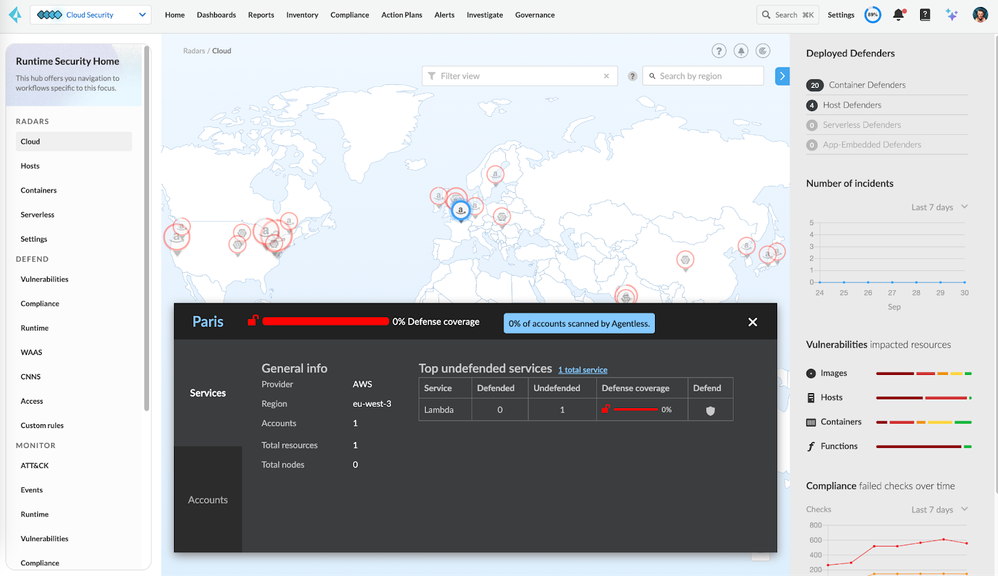This screenshot has width=998, height=576.
Task: Open the notifications bell in top bar
Action: click(x=898, y=15)
